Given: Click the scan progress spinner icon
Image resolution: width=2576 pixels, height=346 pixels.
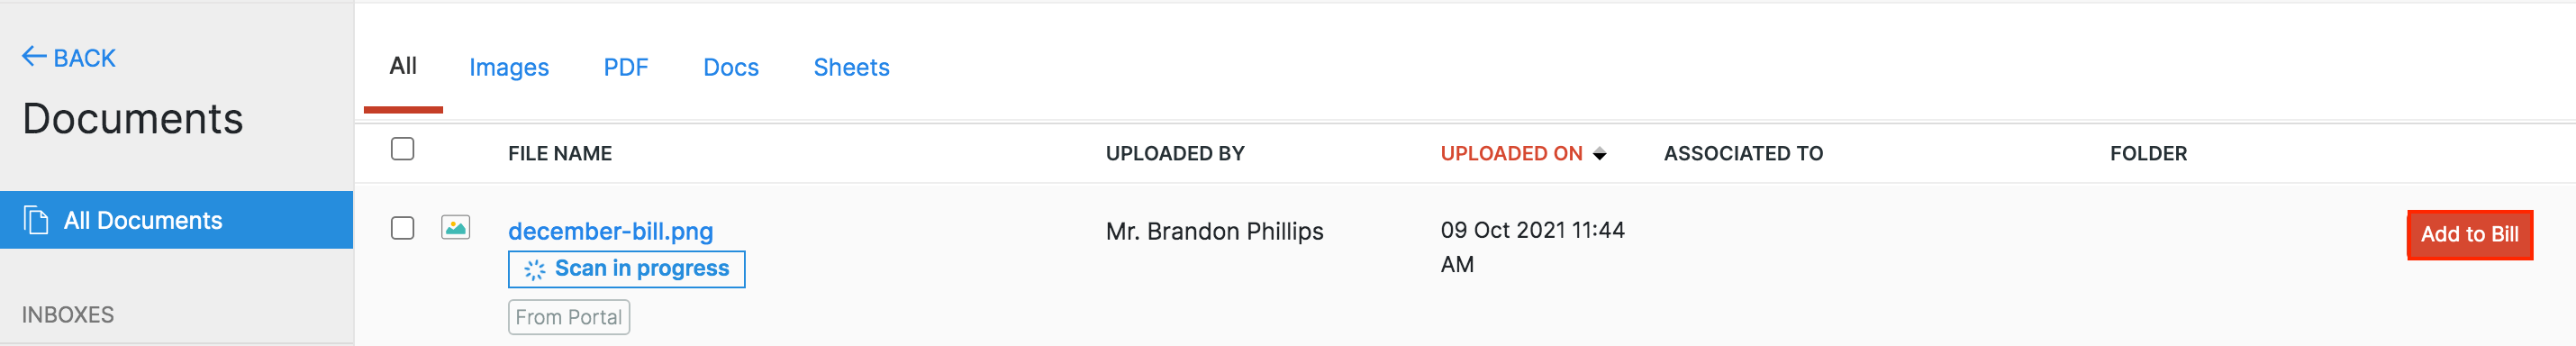Looking at the screenshot, I should 535,269.
